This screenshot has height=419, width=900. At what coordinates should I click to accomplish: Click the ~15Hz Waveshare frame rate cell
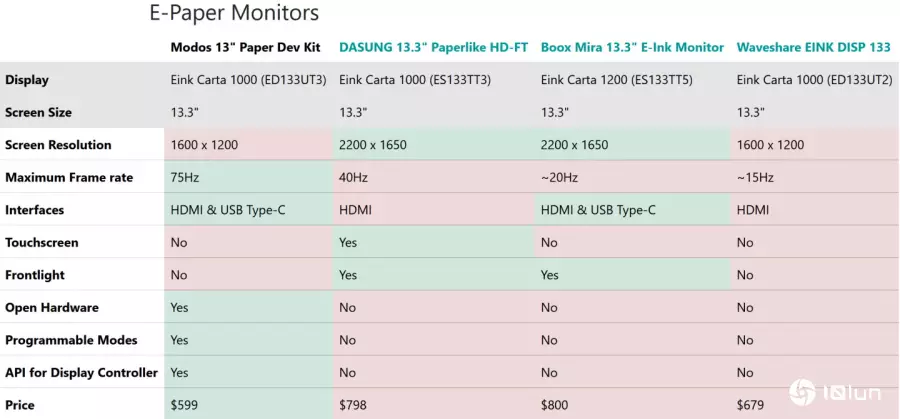click(x=815, y=177)
